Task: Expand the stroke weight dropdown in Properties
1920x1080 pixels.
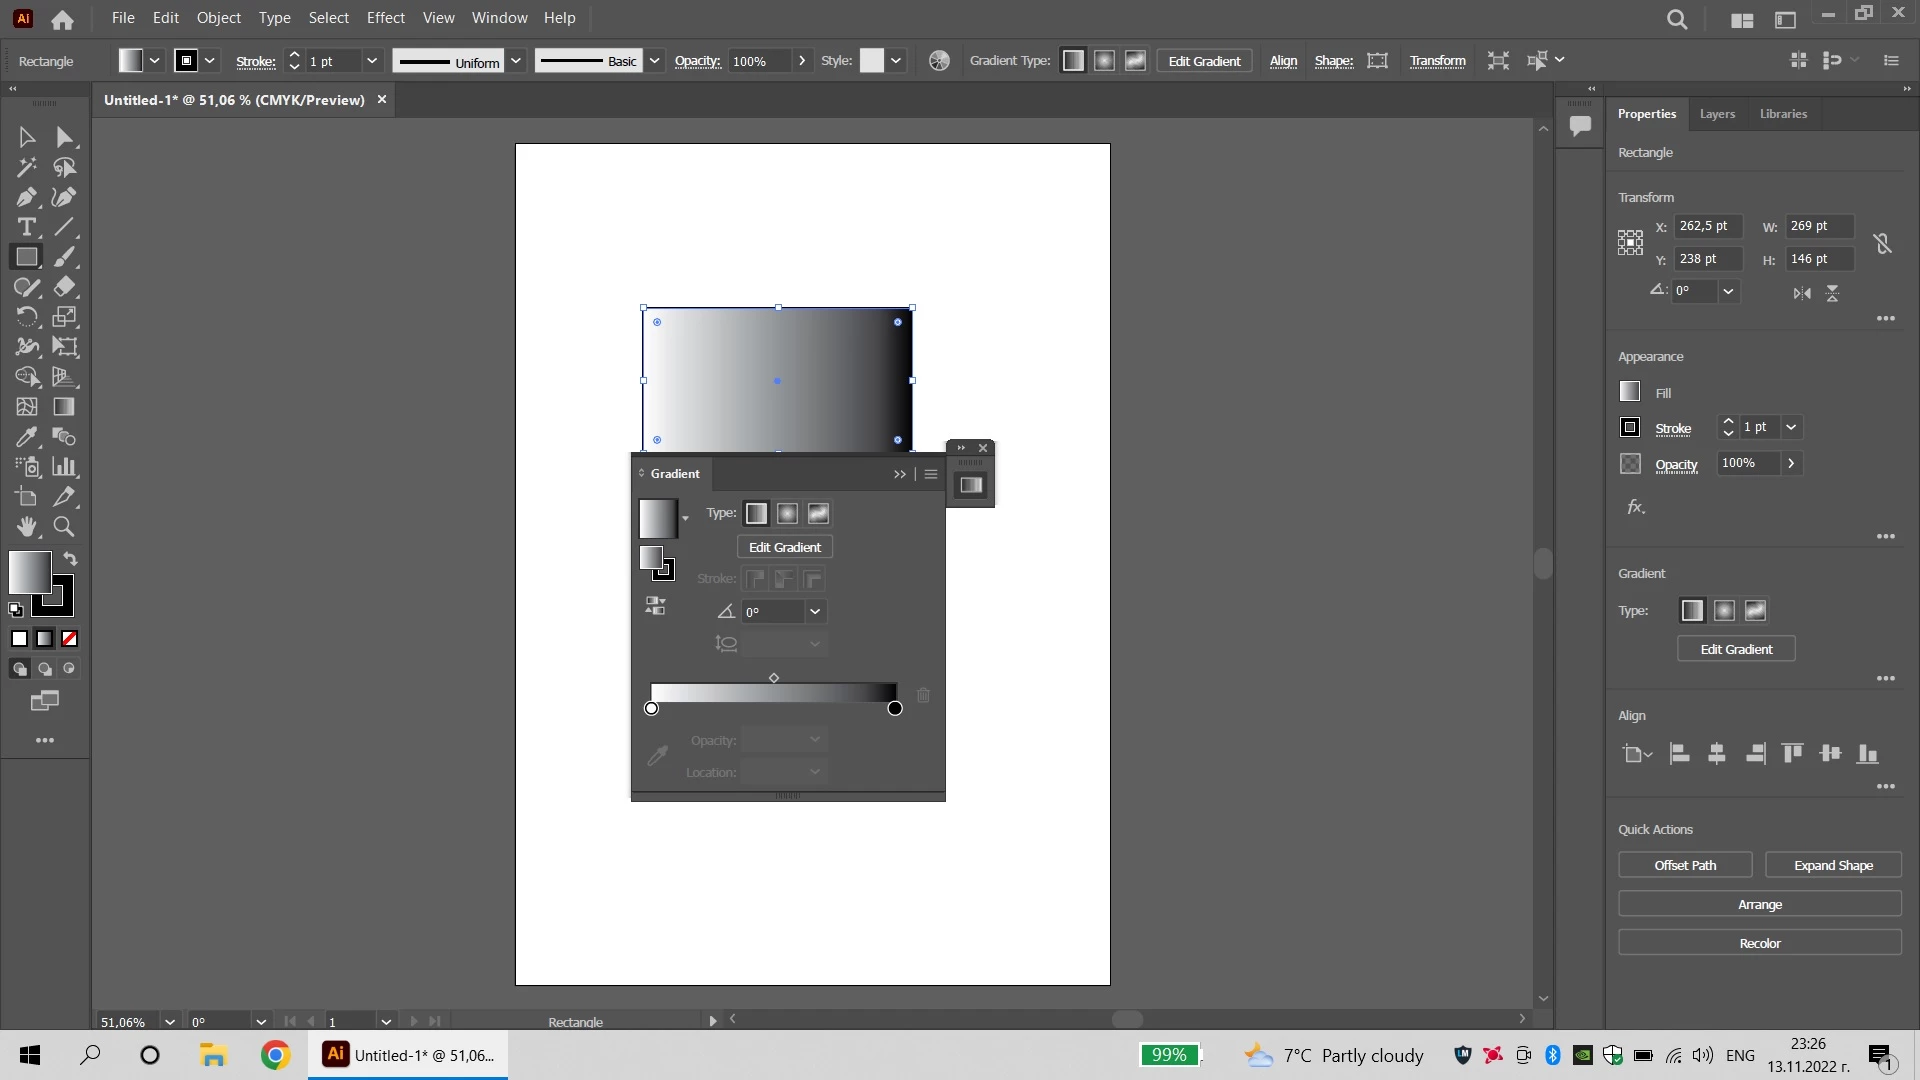Action: click(x=1791, y=427)
